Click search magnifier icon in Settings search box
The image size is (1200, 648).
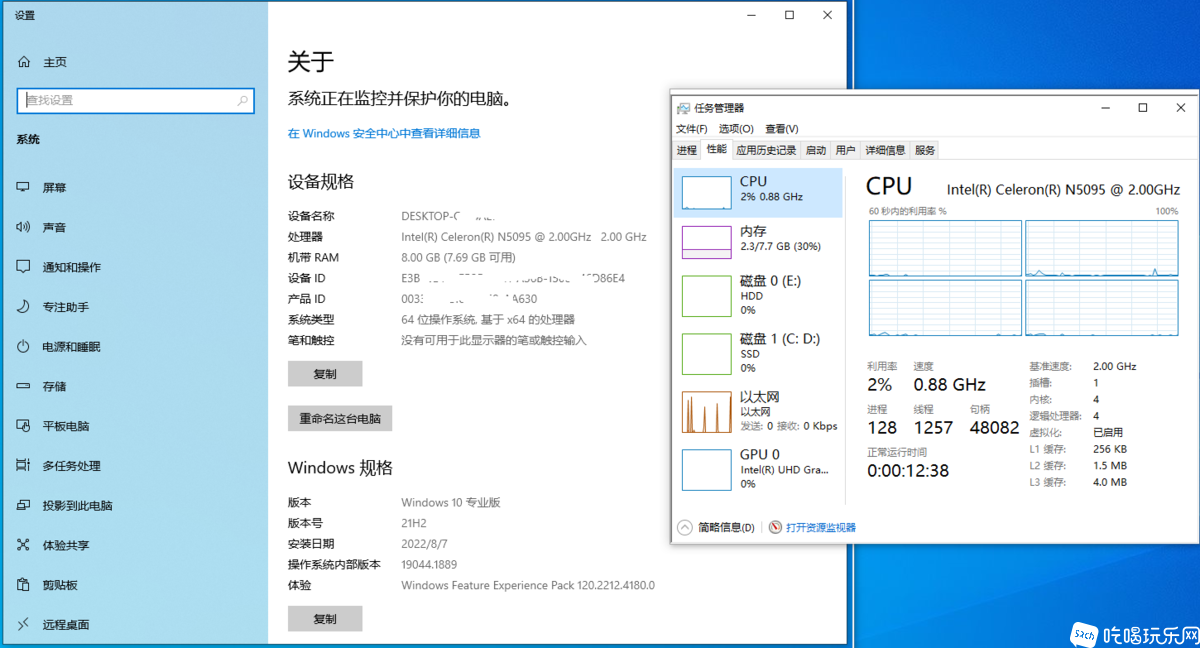[242, 100]
